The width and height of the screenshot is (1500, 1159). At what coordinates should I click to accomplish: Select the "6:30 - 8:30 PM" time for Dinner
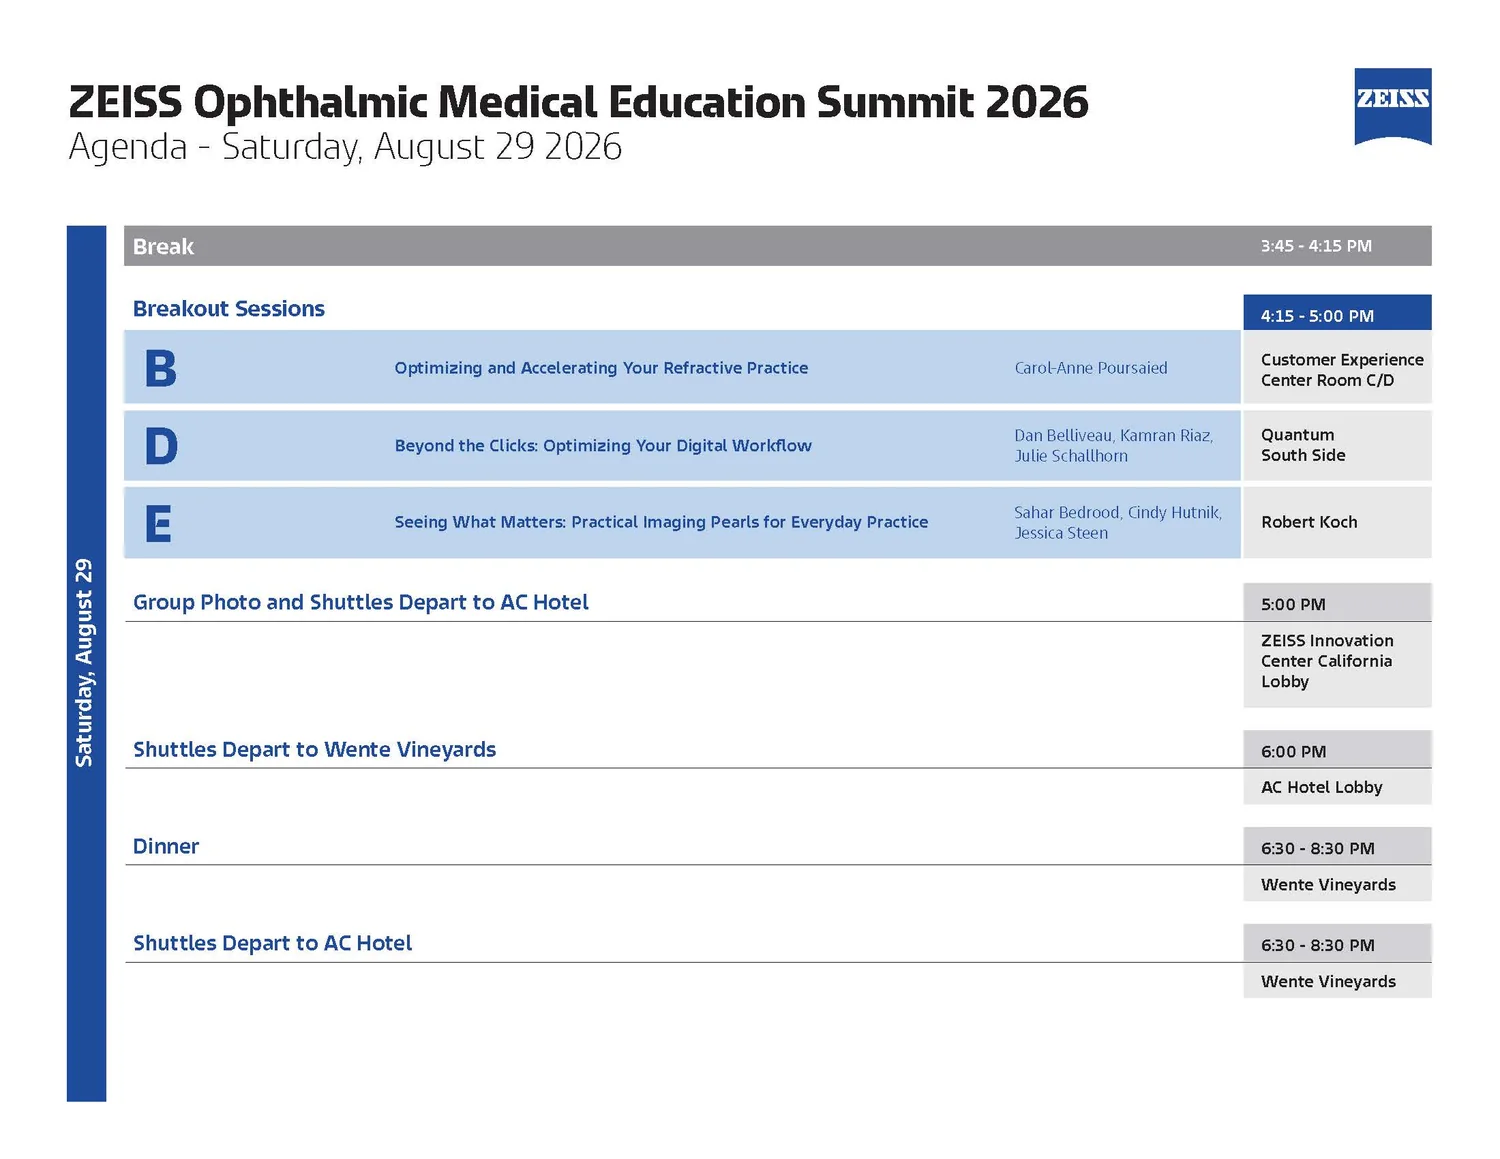coord(1317,849)
